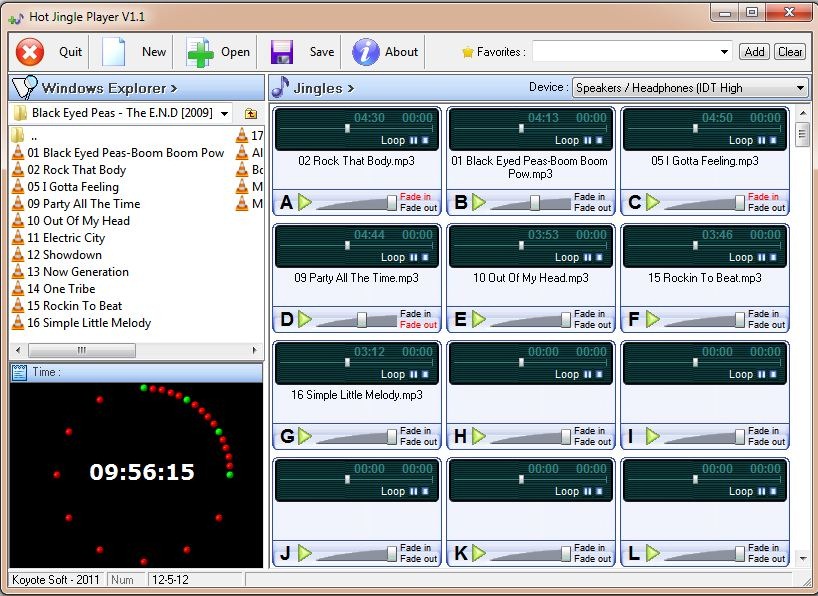Image resolution: width=818 pixels, height=596 pixels.
Task: Stop jingle C using its stop icon
Action: click(x=774, y=141)
